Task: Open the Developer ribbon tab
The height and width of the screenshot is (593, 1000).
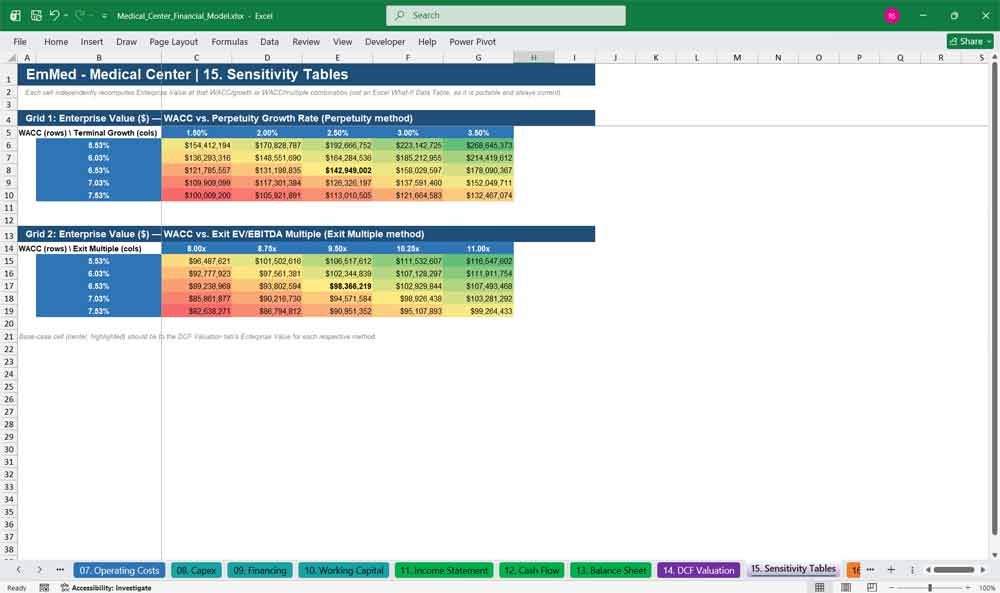Action: [x=385, y=41]
